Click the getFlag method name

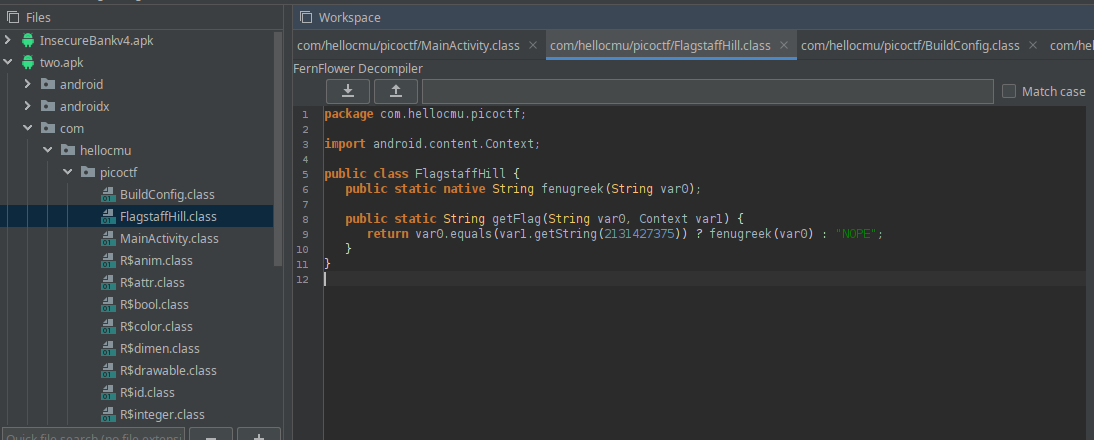pyautogui.click(x=516, y=219)
